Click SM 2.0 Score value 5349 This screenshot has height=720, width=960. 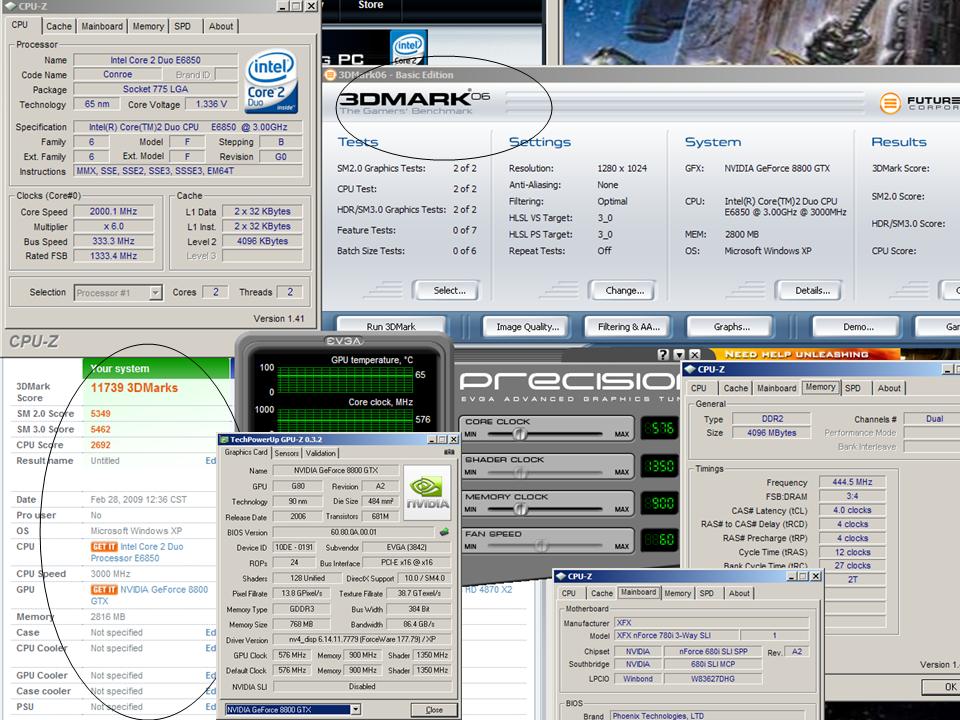(x=100, y=413)
